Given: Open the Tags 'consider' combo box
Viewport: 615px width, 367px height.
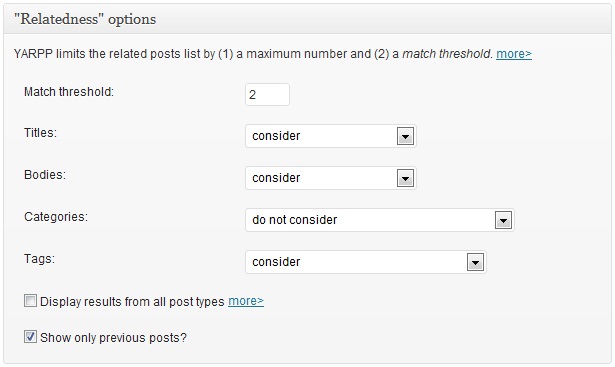Looking at the screenshot, I should click(366, 262).
